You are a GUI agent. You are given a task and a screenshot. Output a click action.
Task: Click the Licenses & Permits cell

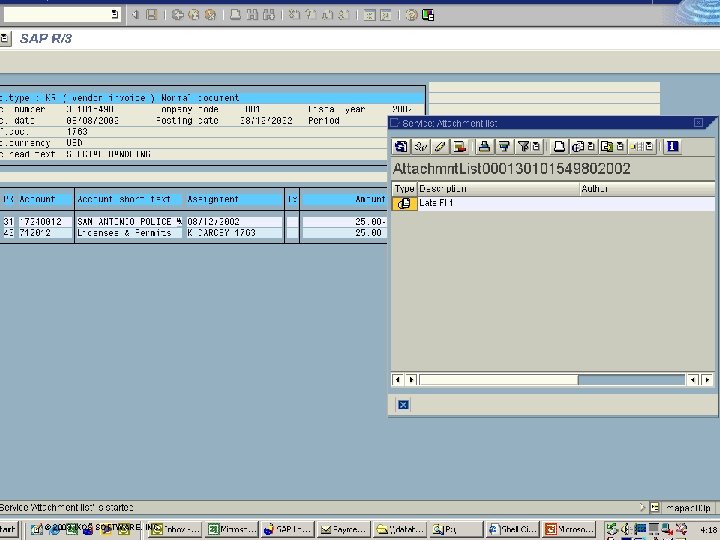tap(129, 233)
